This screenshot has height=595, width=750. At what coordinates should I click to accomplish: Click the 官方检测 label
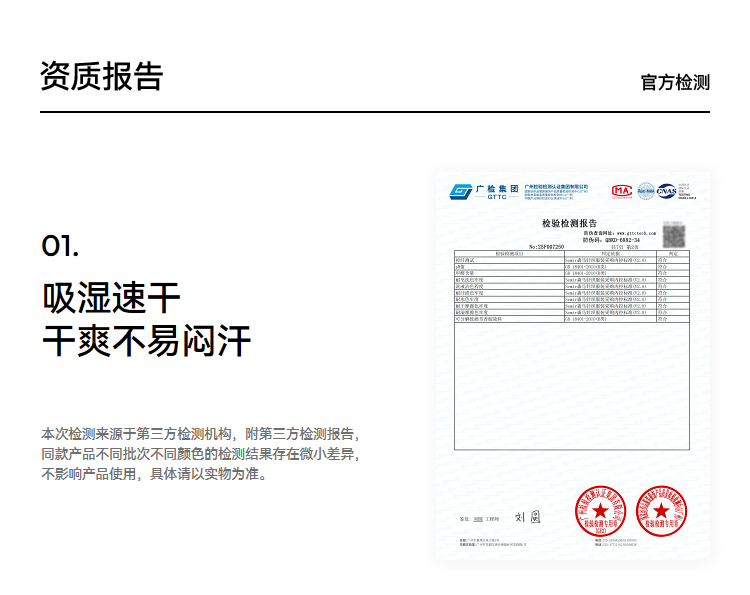(675, 82)
